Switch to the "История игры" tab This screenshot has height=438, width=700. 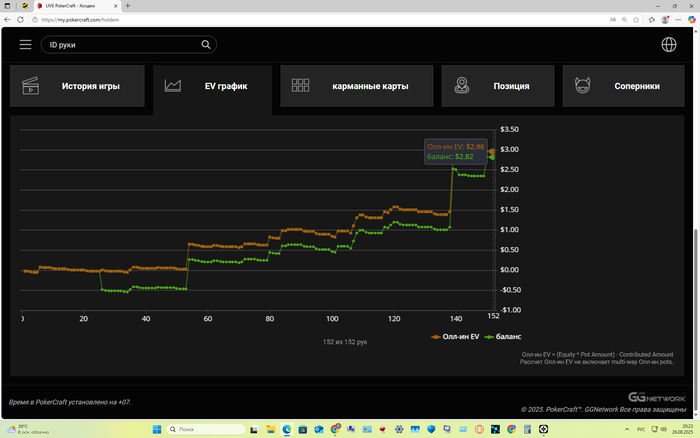tap(77, 86)
